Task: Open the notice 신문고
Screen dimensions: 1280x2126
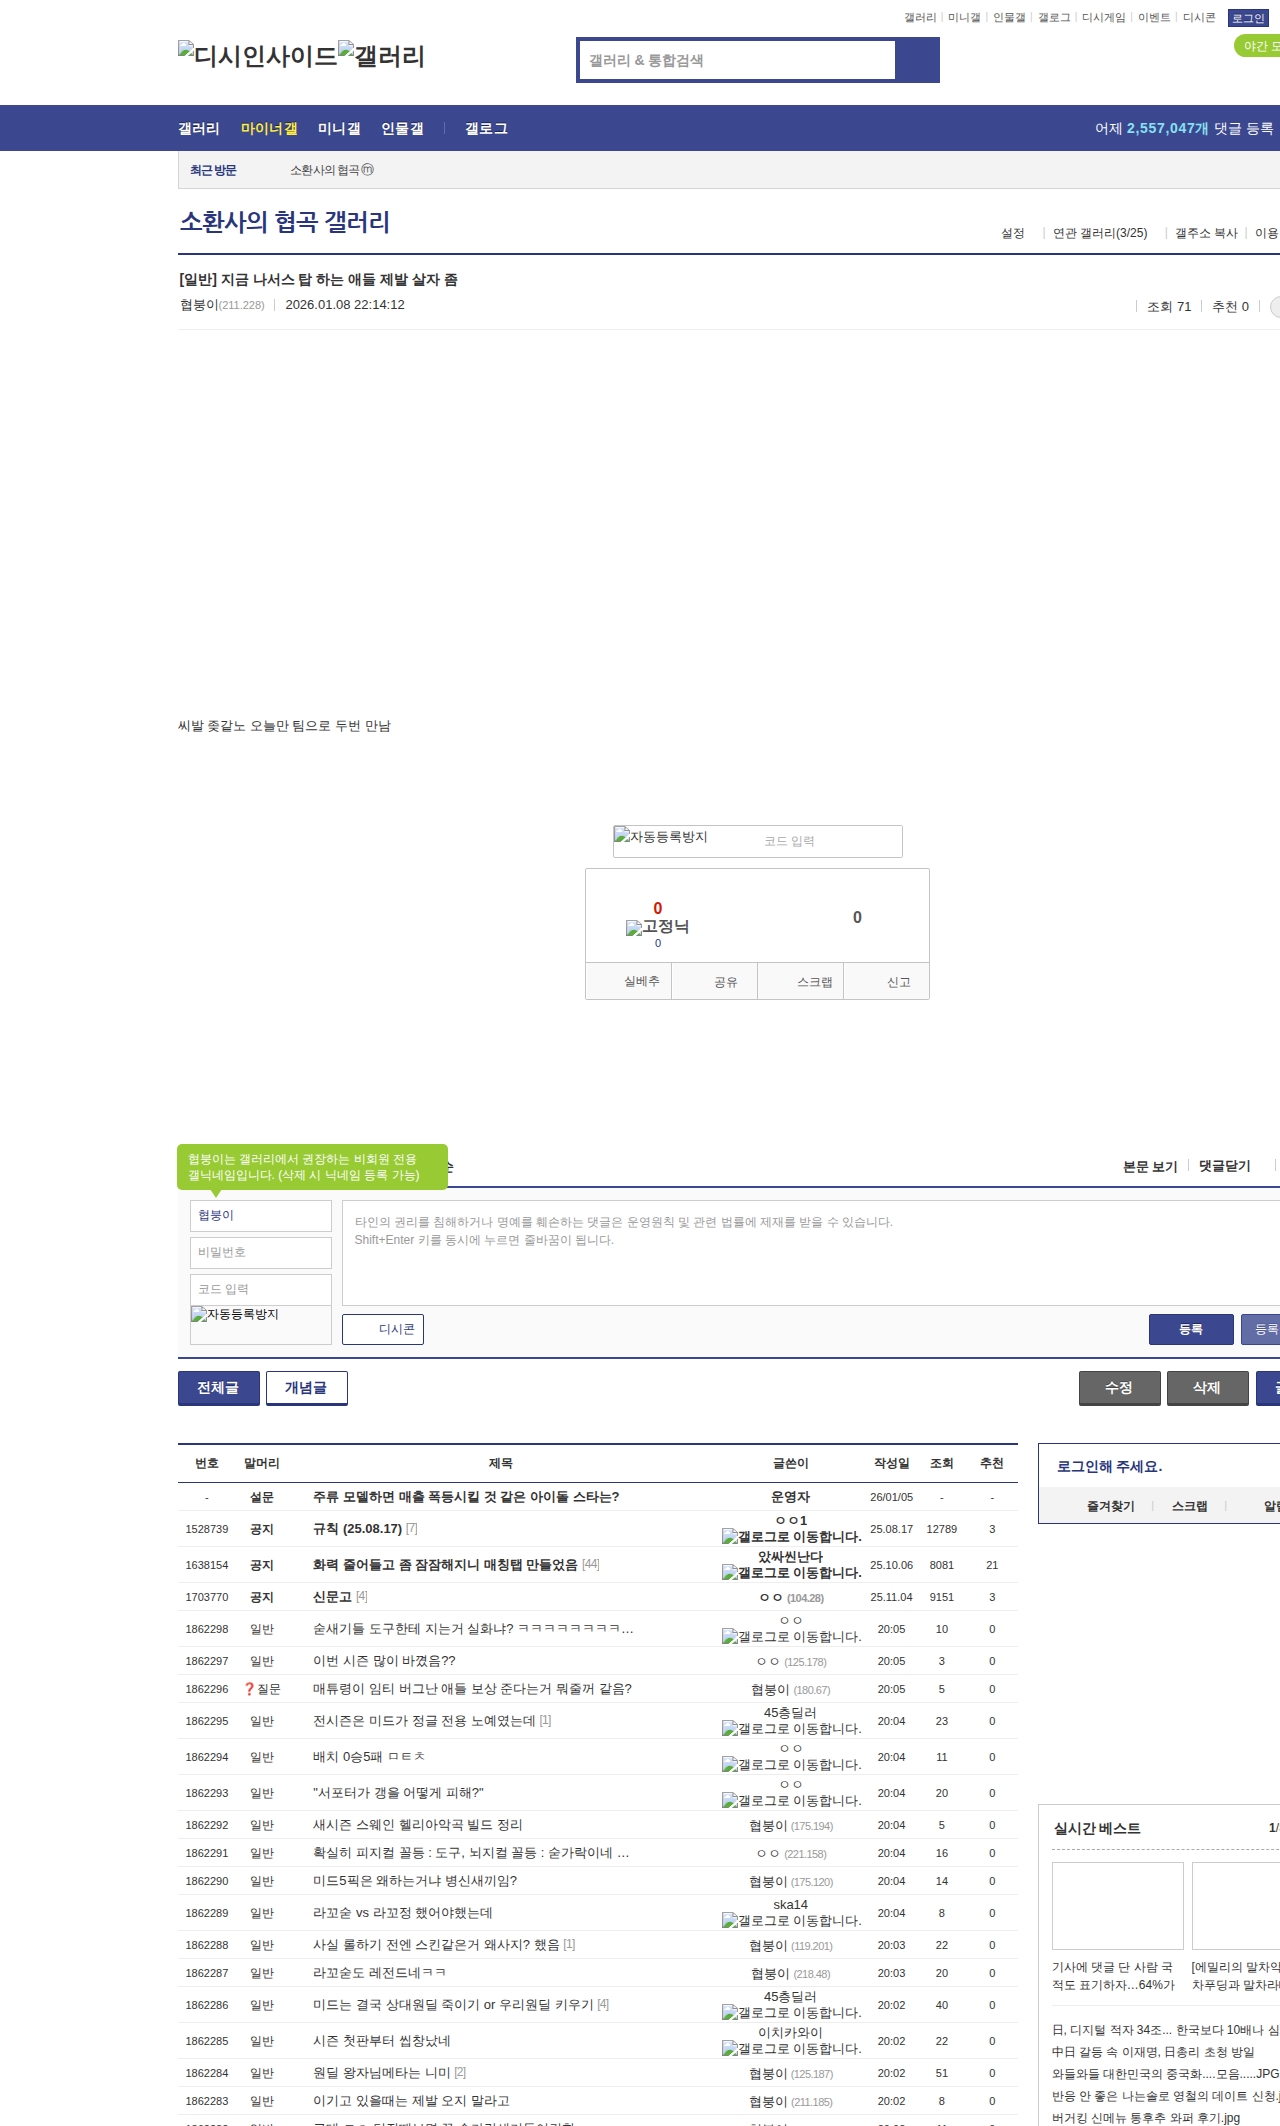Action: (332, 1597)
